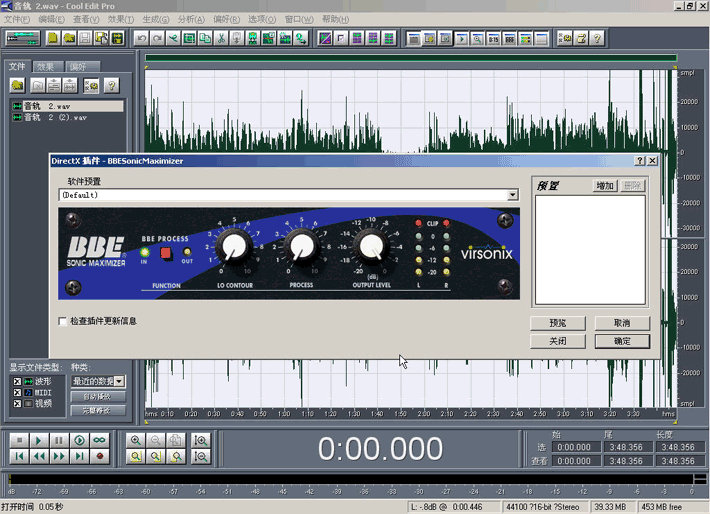Toggle the MIDI file type checkbox
This screenshot has width=710, height=514.
[x=16, y=393]
